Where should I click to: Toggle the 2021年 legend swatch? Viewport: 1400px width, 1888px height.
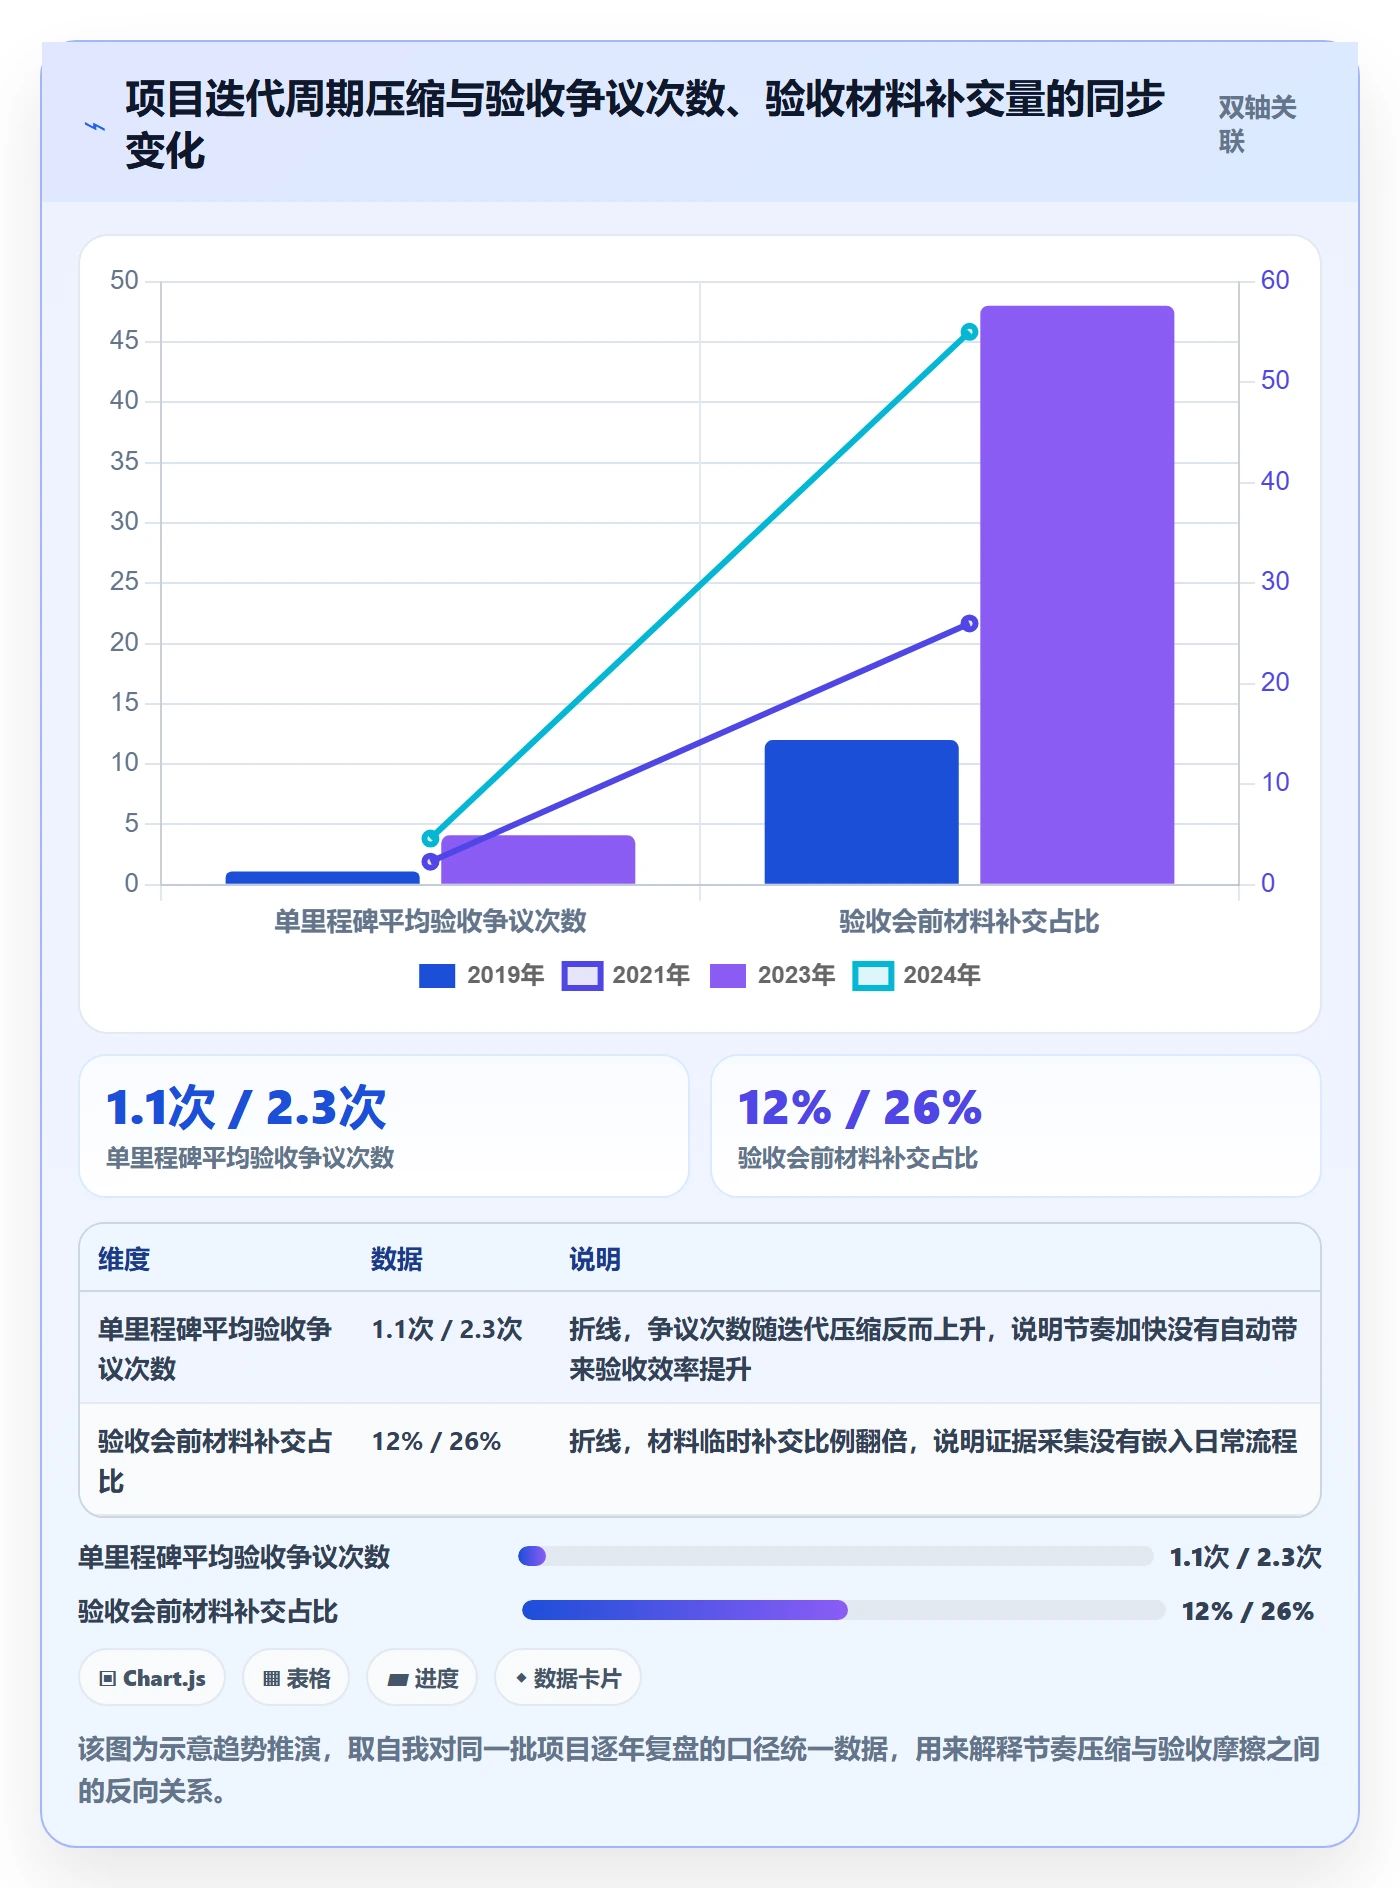coord(582,975)
